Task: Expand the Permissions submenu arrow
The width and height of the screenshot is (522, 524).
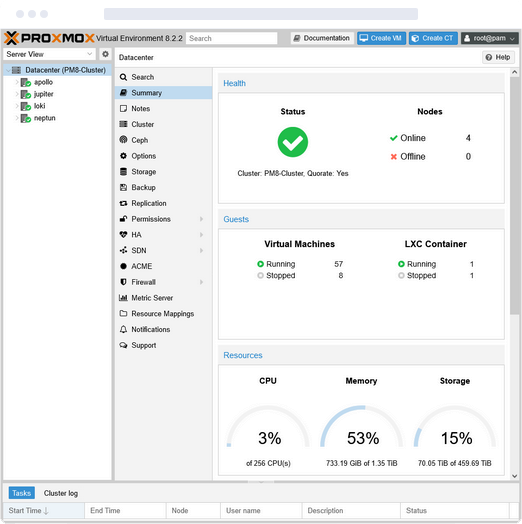Action: tap(202, 219)
